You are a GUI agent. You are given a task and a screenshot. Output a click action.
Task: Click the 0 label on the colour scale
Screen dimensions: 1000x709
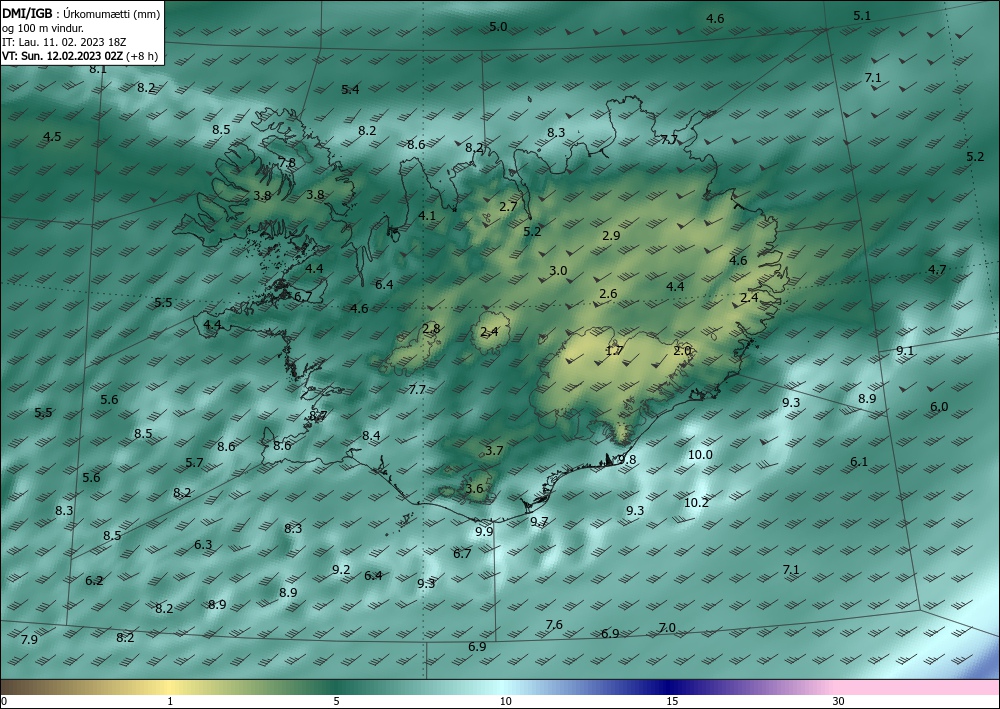coord(4,702)
